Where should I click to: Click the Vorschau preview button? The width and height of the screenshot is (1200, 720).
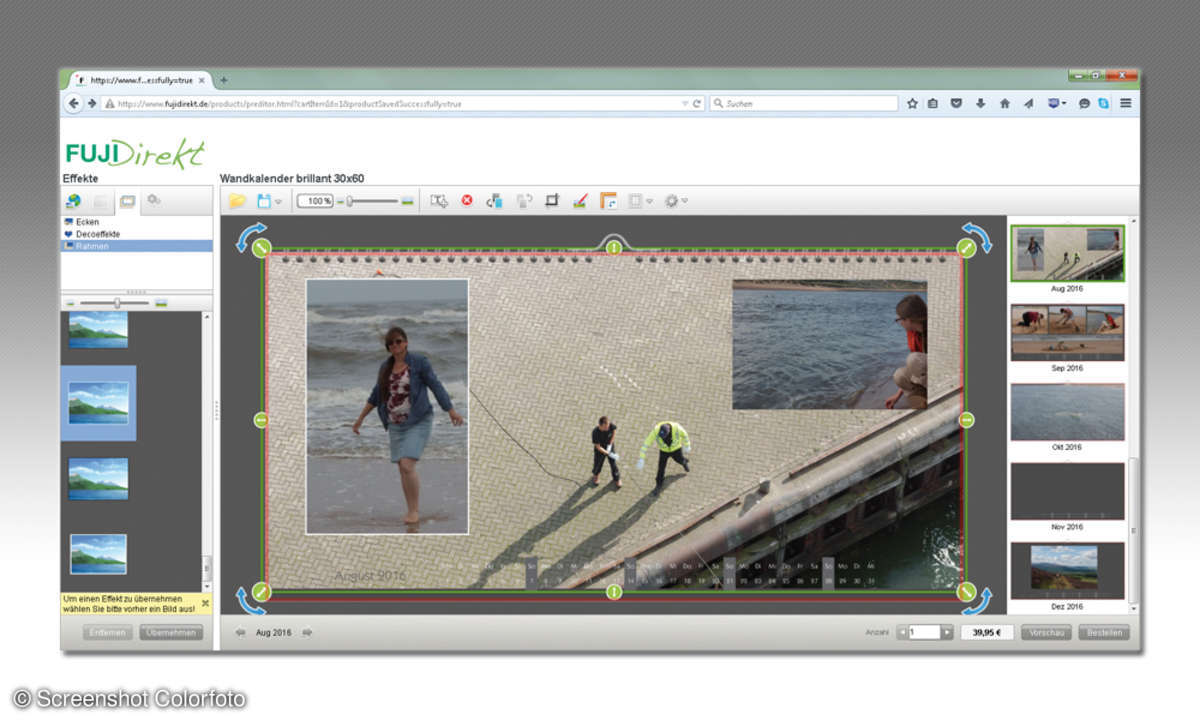[1047, 632]
